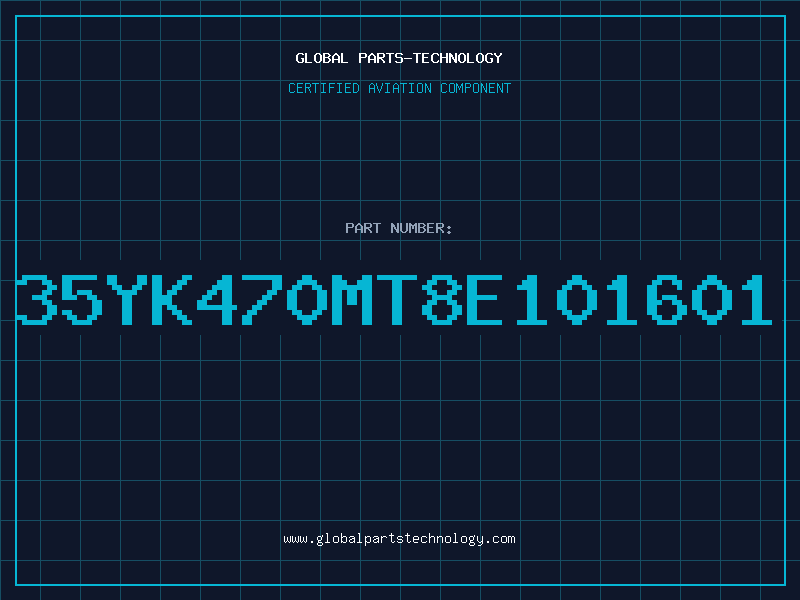The image size is (800, 600).
Task: Select the letter K in the part number
Action: pos(172,299)
